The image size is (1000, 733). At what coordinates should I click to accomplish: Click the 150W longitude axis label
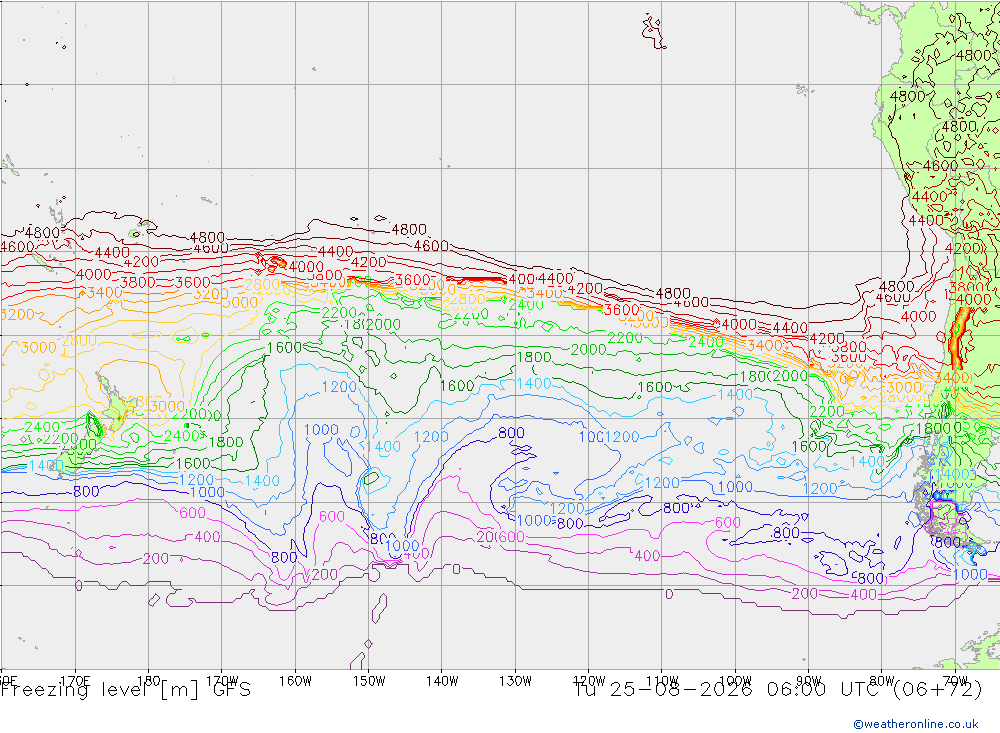[369, 681]
